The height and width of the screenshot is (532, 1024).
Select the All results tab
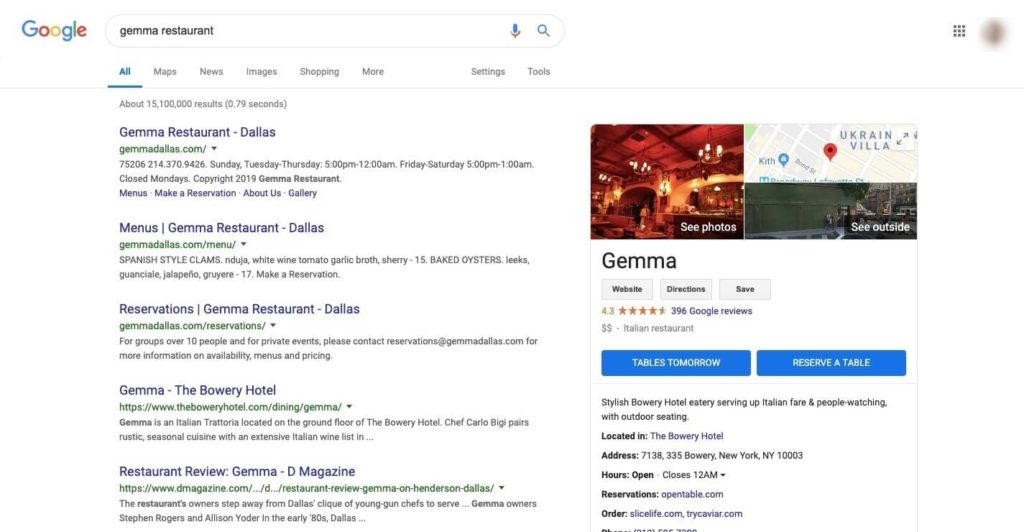coord(125,72)
